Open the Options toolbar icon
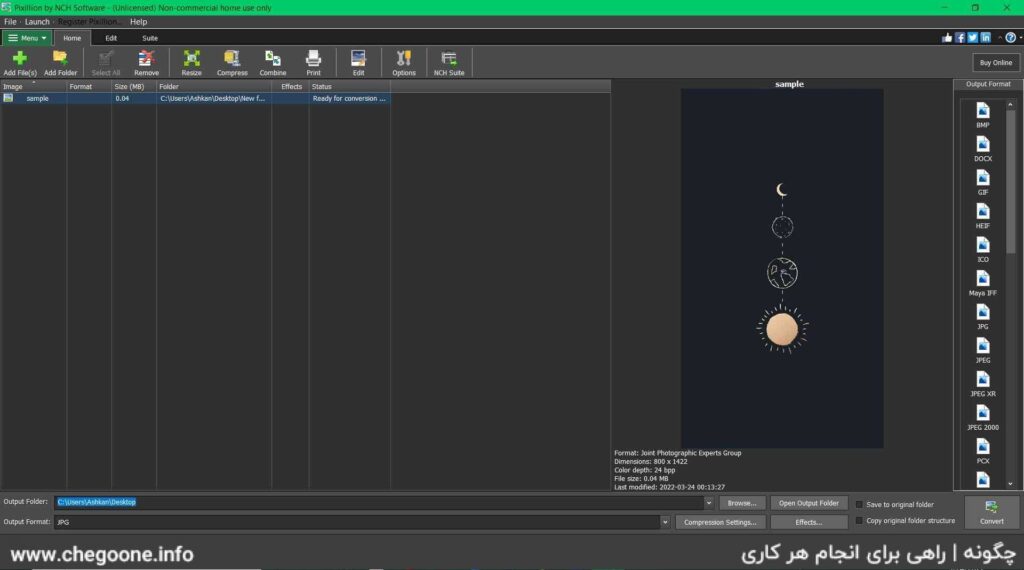Screen dimensions: 1024x570 (x=404, y=63)
